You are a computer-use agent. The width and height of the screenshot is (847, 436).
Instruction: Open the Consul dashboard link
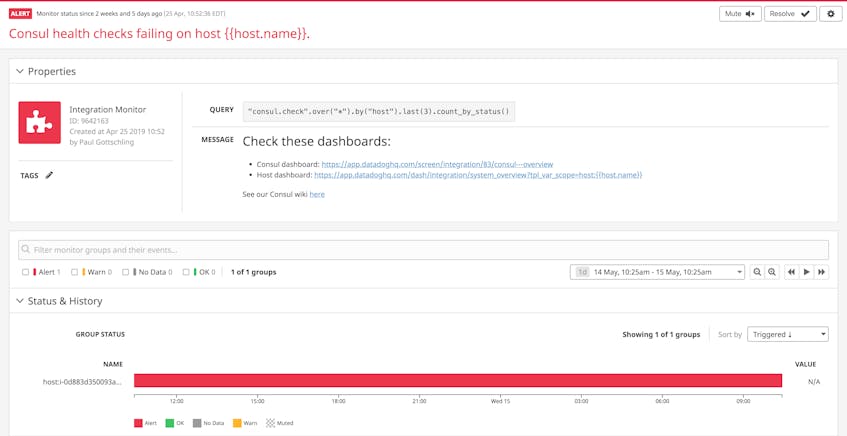pos(437,164)
